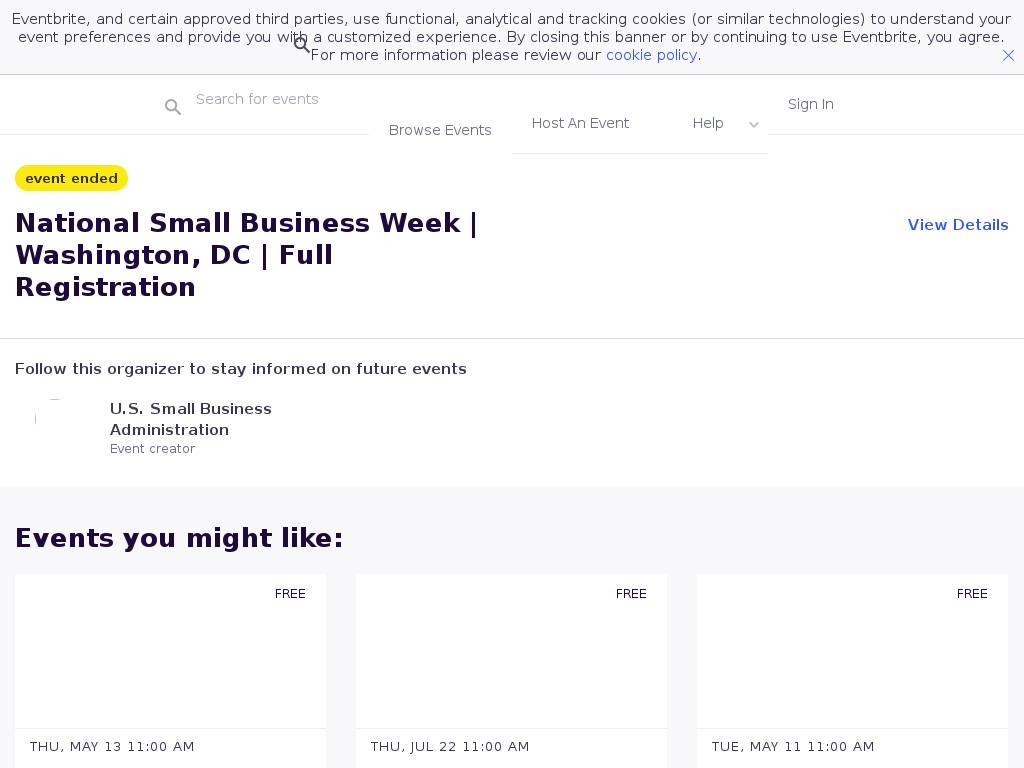Click the organizer avatar beside Event creator
Viewport: 1024px width, 768px height.
point(55,419)
